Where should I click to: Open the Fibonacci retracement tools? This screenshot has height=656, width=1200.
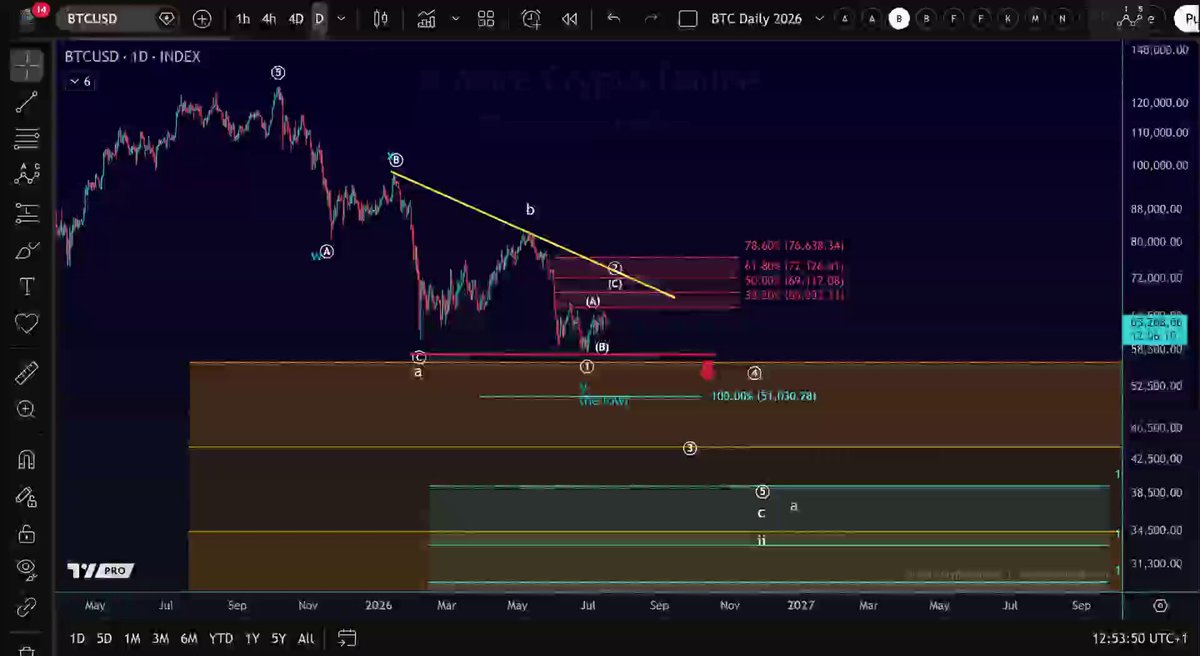27,138
